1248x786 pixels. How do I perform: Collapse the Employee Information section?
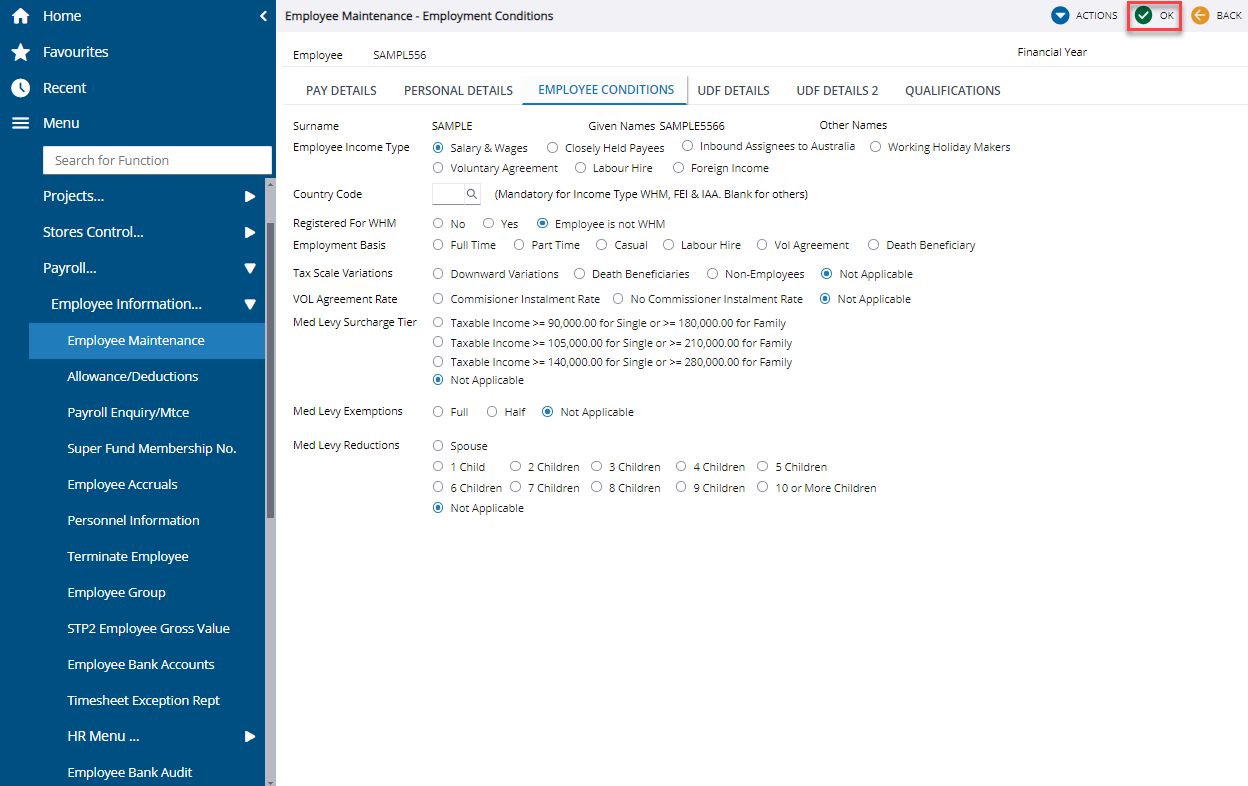tap(250, 304)
